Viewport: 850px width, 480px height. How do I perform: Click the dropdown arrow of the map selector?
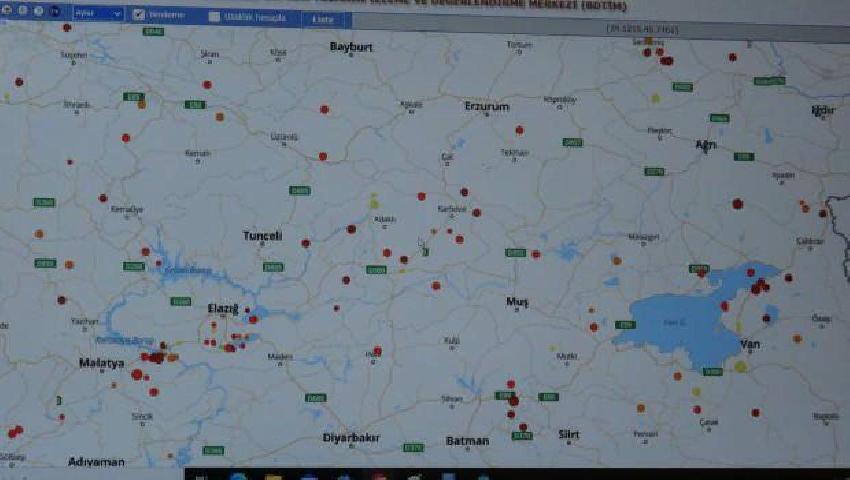118,14
